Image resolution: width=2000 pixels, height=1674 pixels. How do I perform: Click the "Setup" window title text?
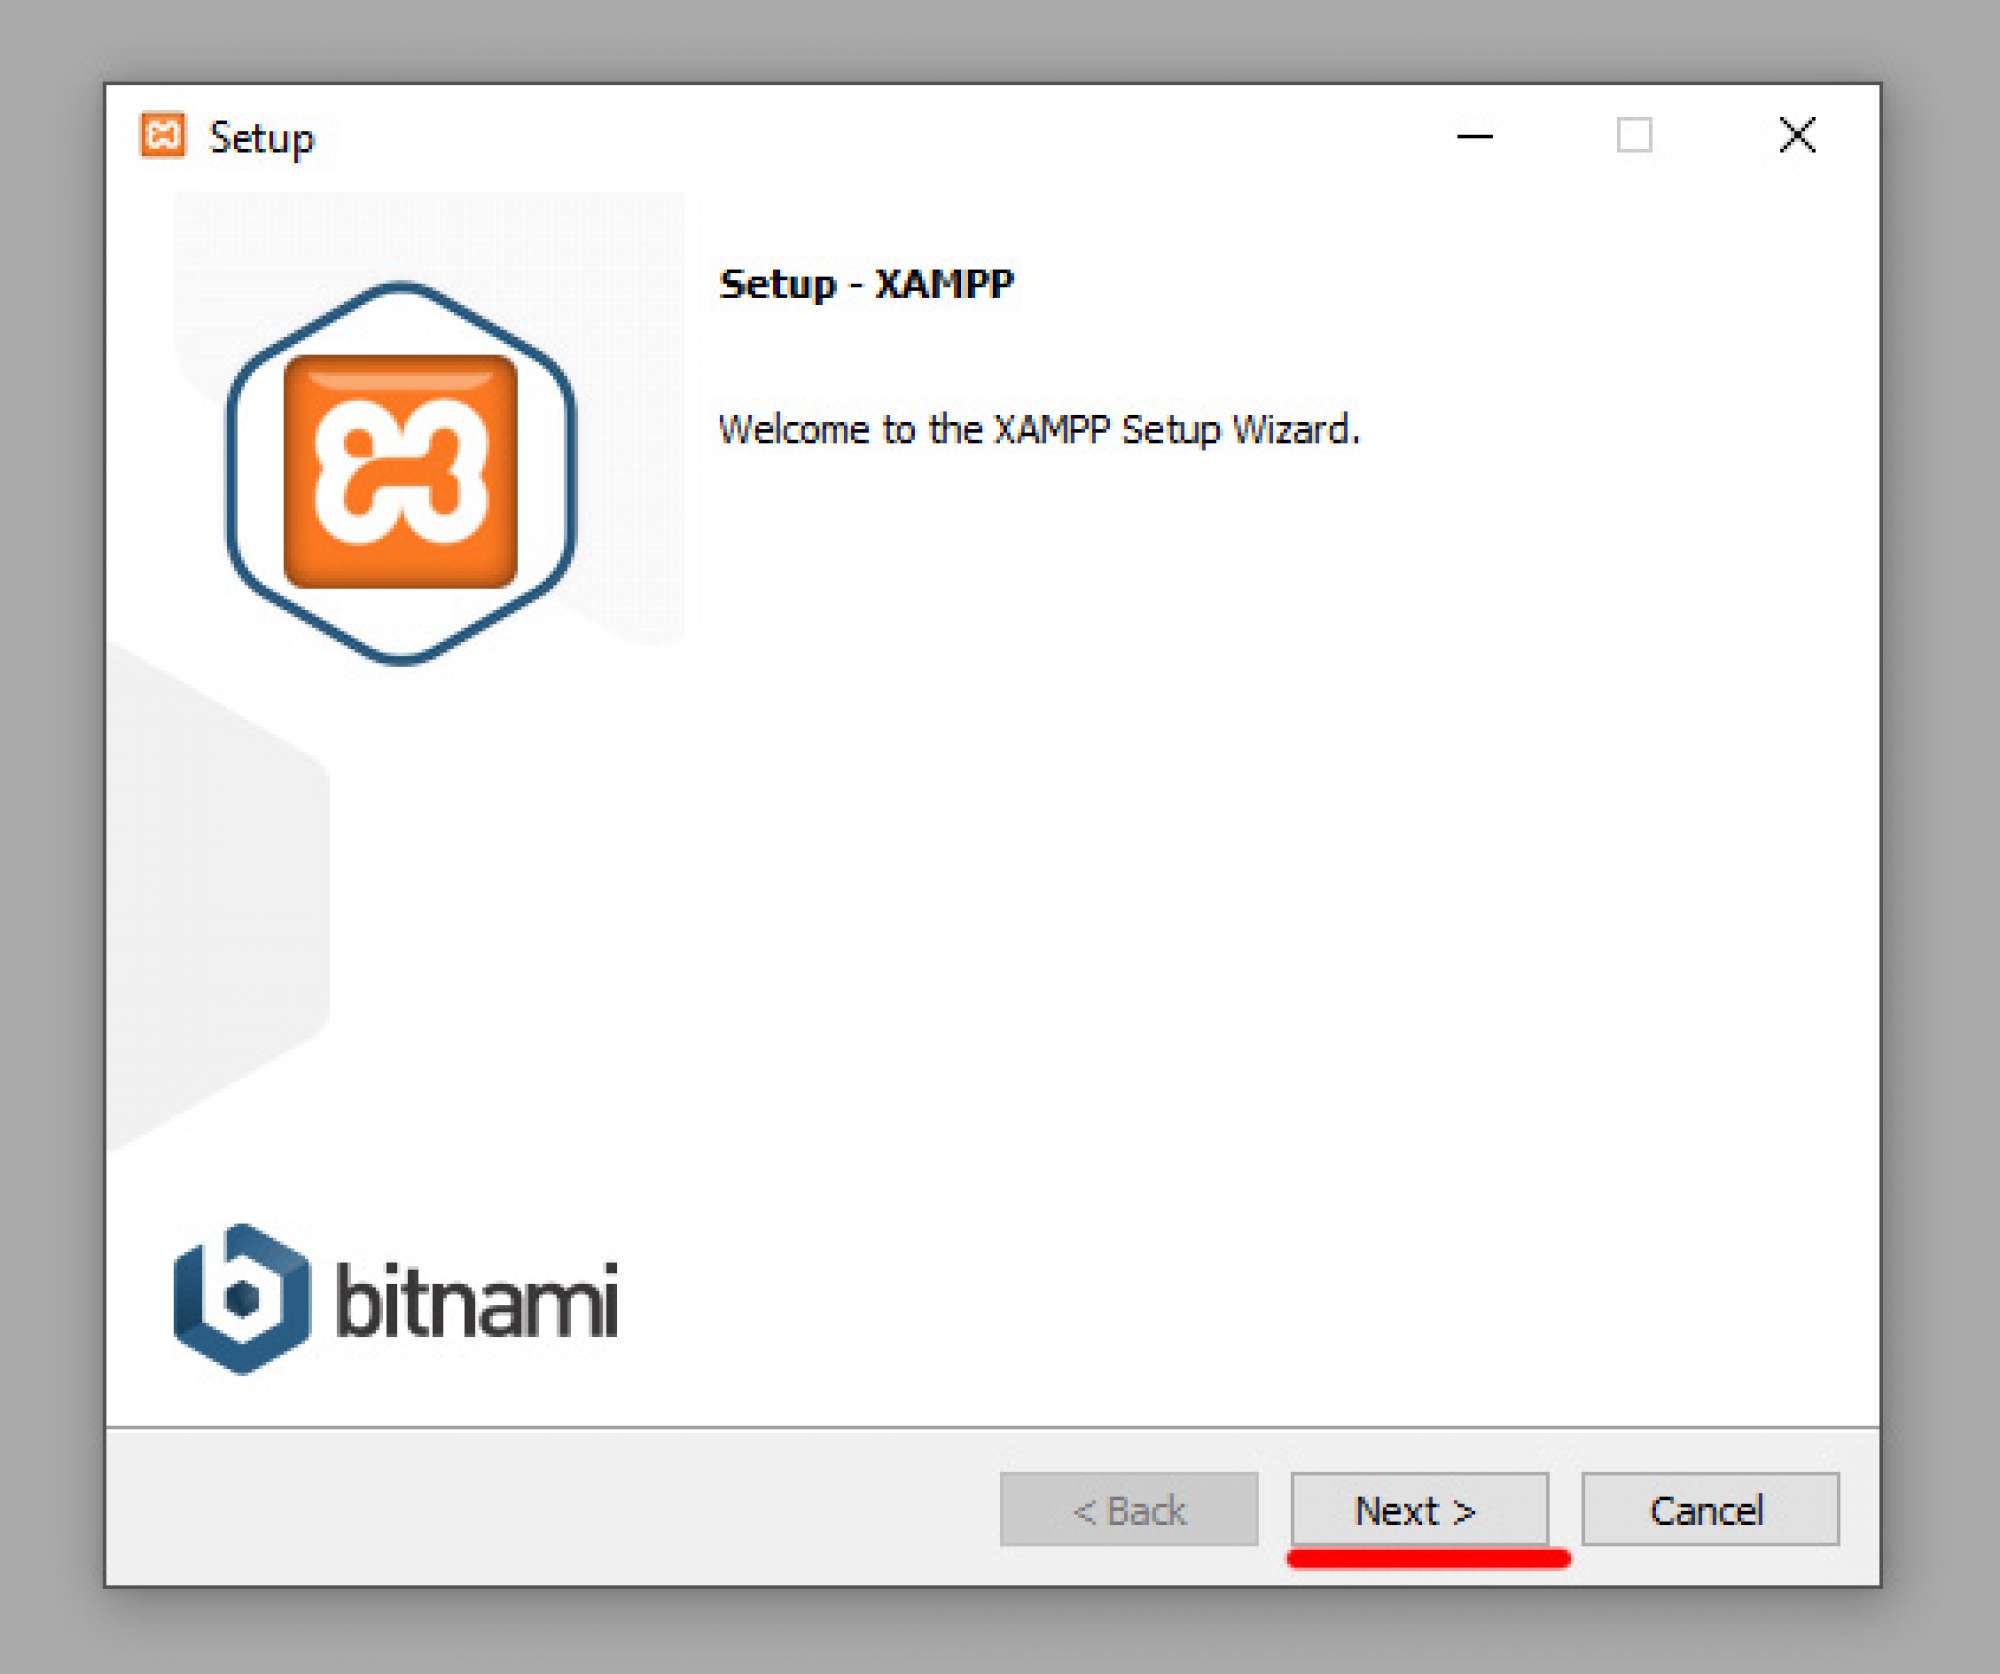pos(261,138)
